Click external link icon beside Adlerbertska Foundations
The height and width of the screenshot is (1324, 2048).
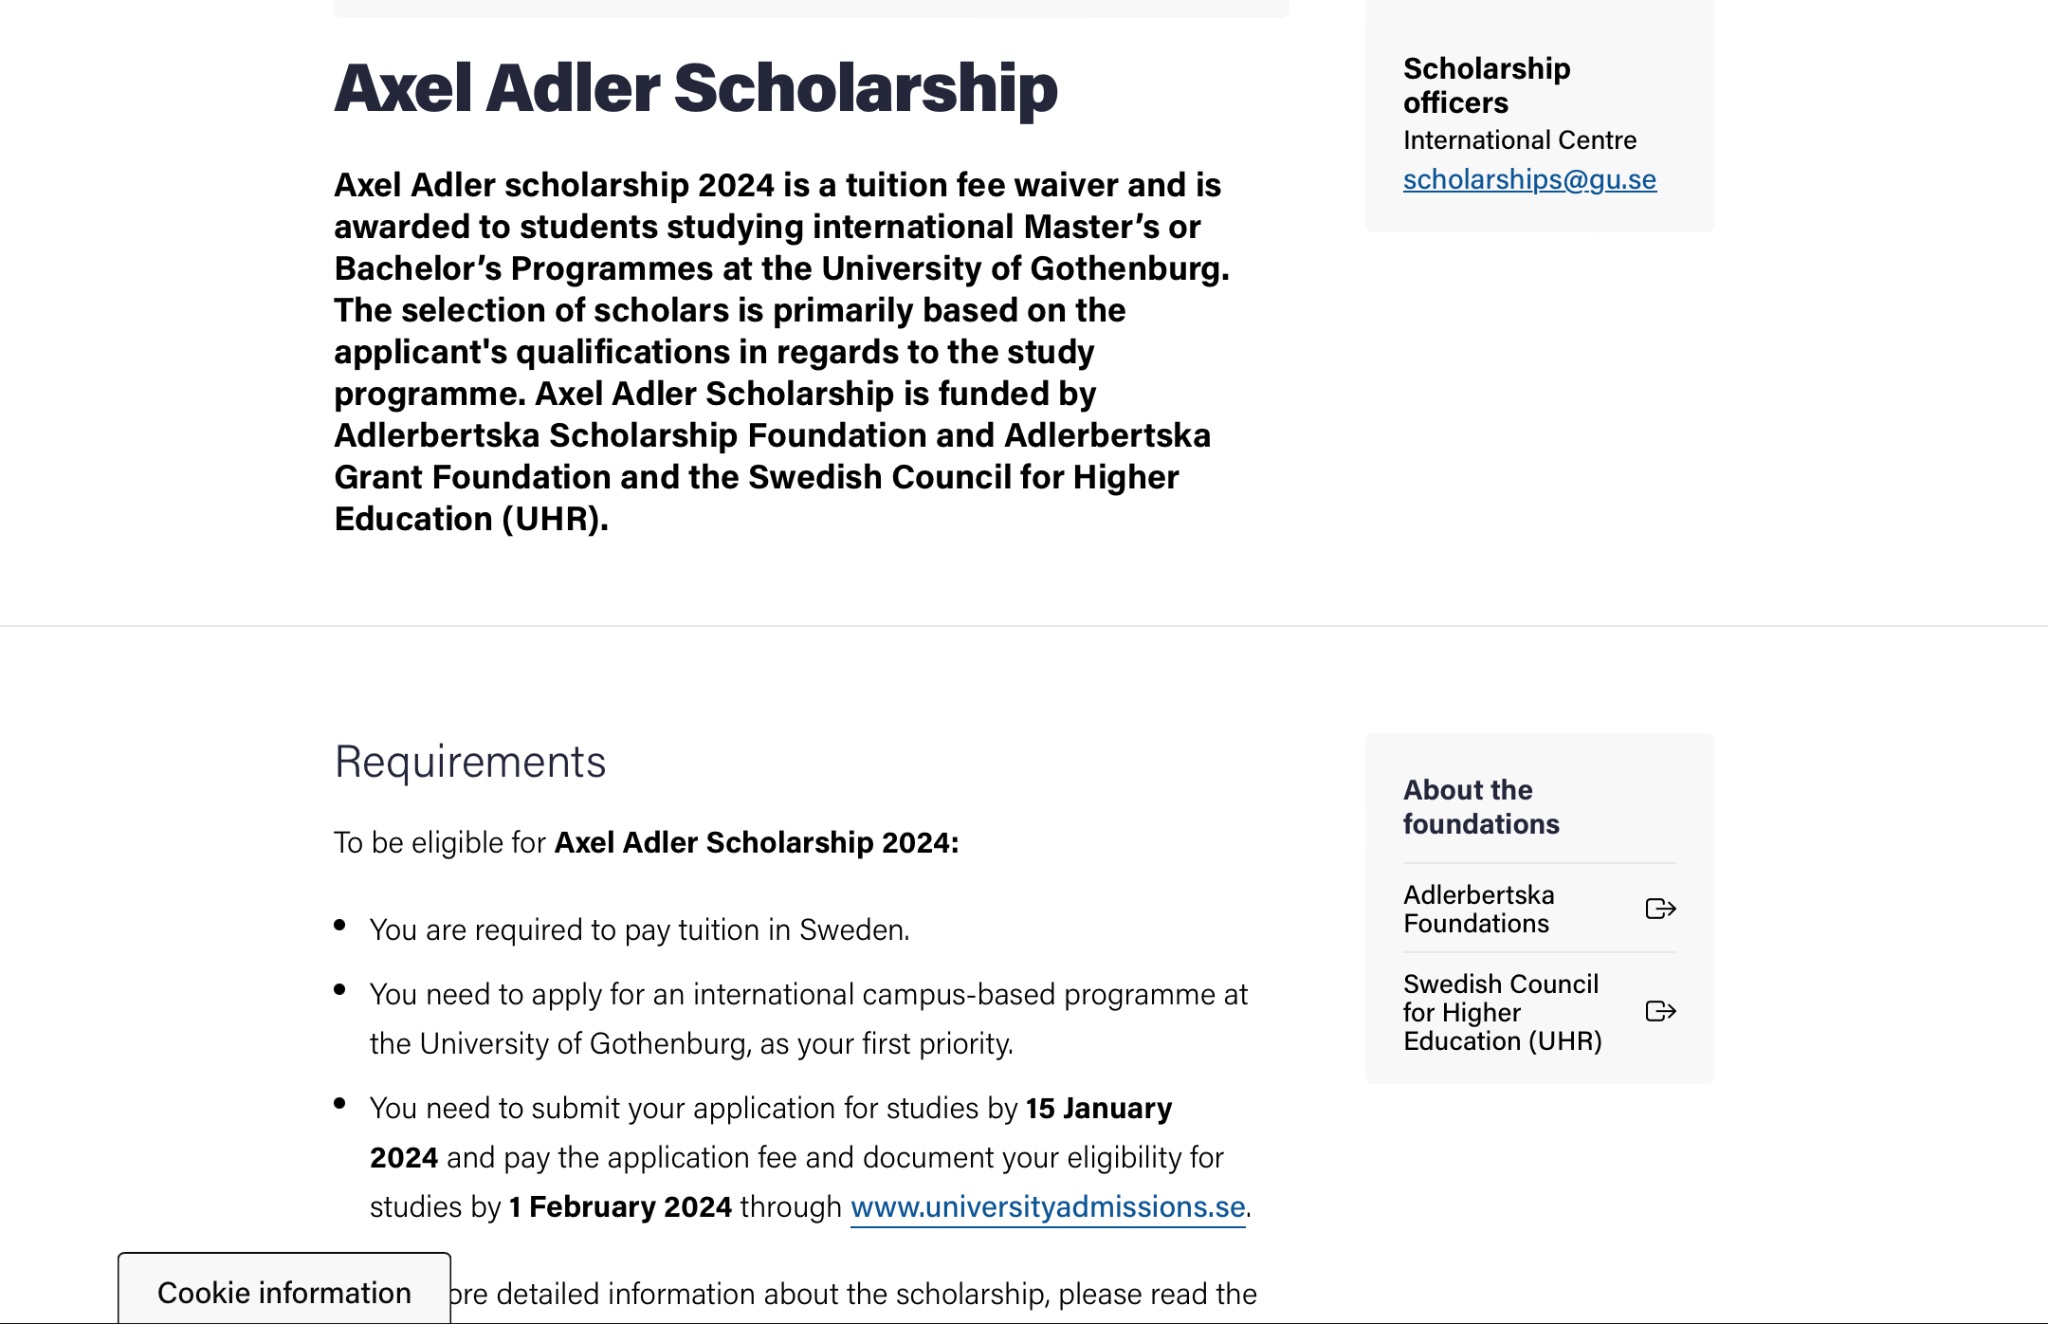click(1660, 909)
